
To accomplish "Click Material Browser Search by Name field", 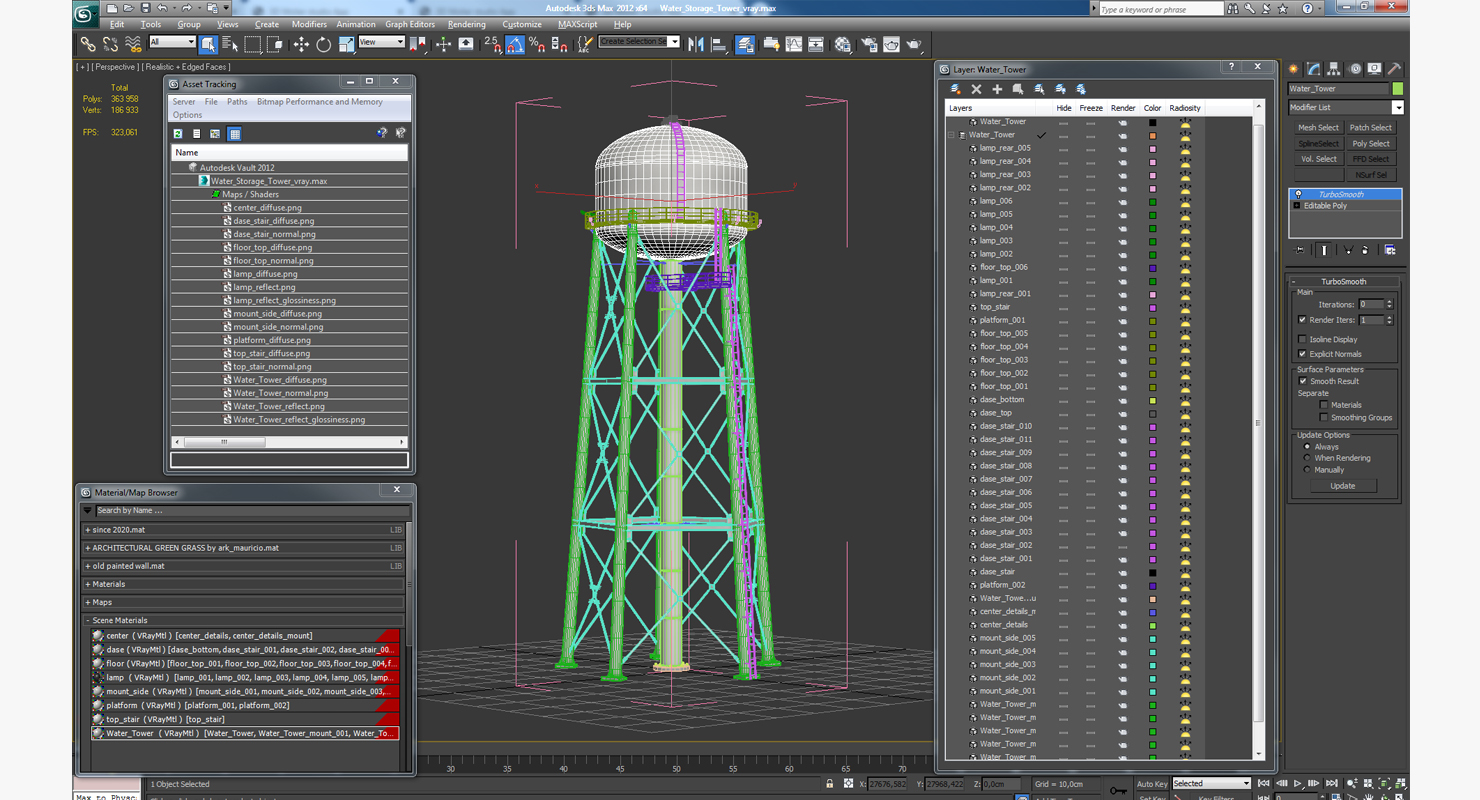I will click(250, 510).
